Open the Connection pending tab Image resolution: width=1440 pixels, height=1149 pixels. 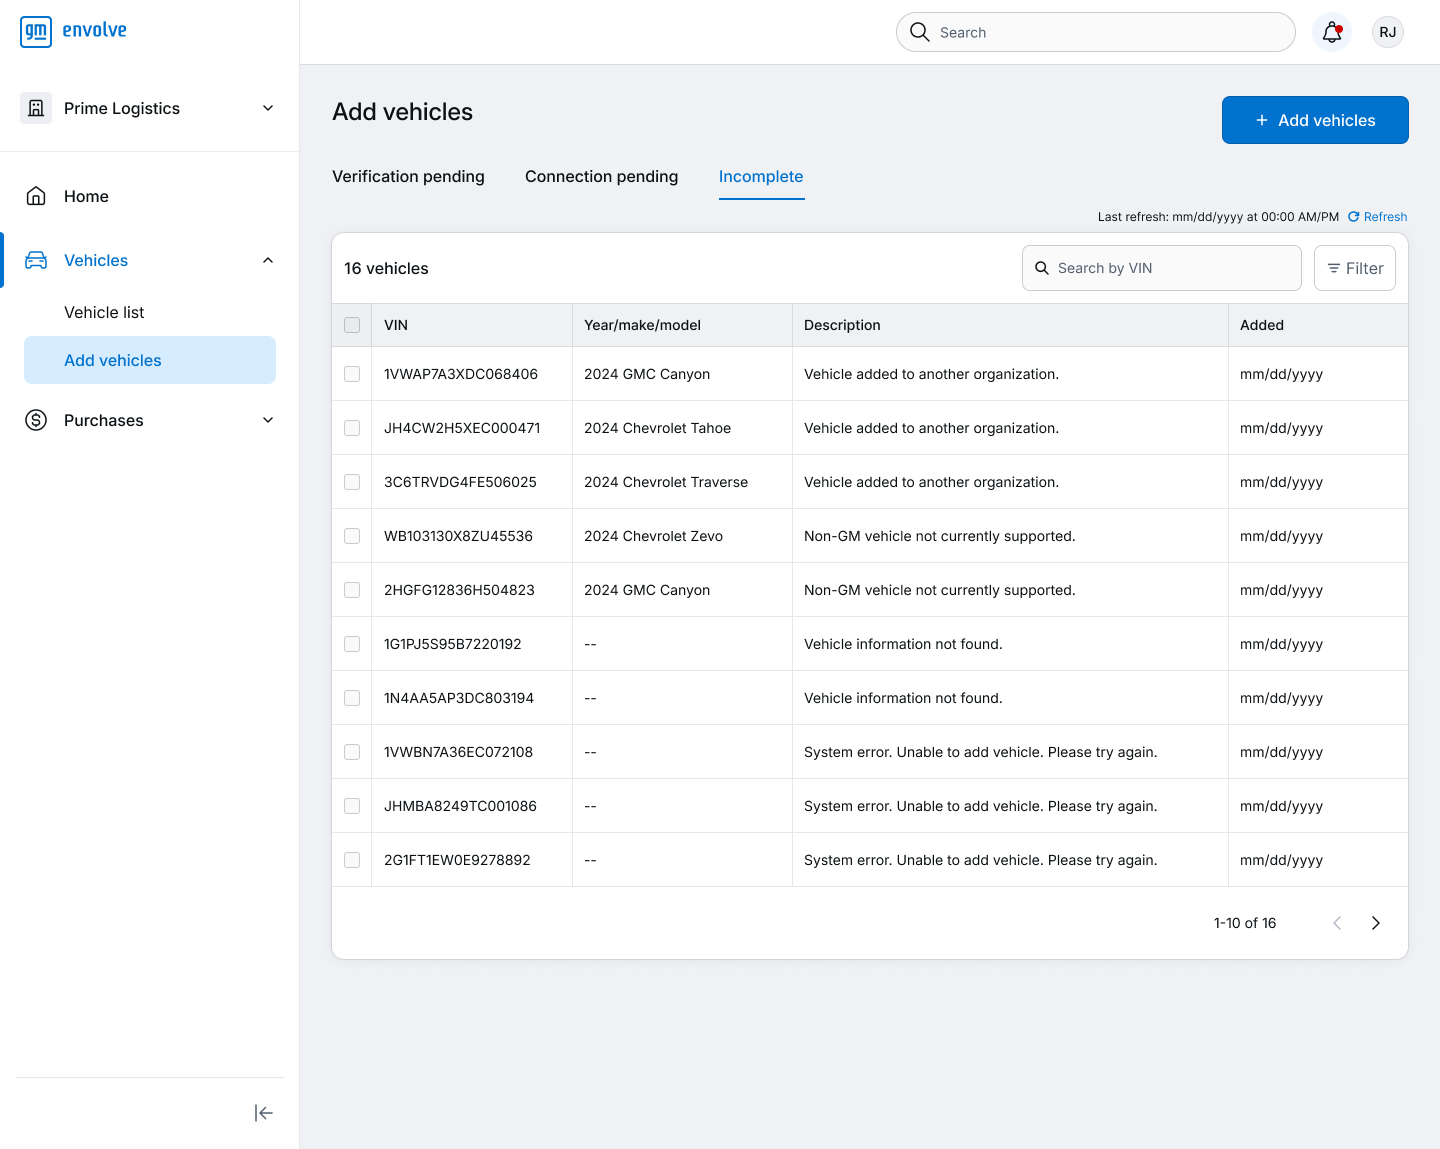point(601,176)
